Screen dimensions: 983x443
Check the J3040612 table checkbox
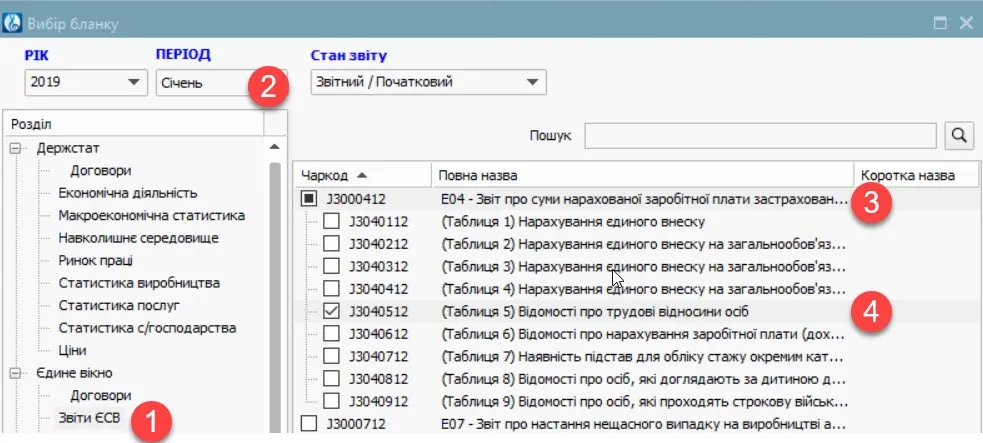click(331, 334)
